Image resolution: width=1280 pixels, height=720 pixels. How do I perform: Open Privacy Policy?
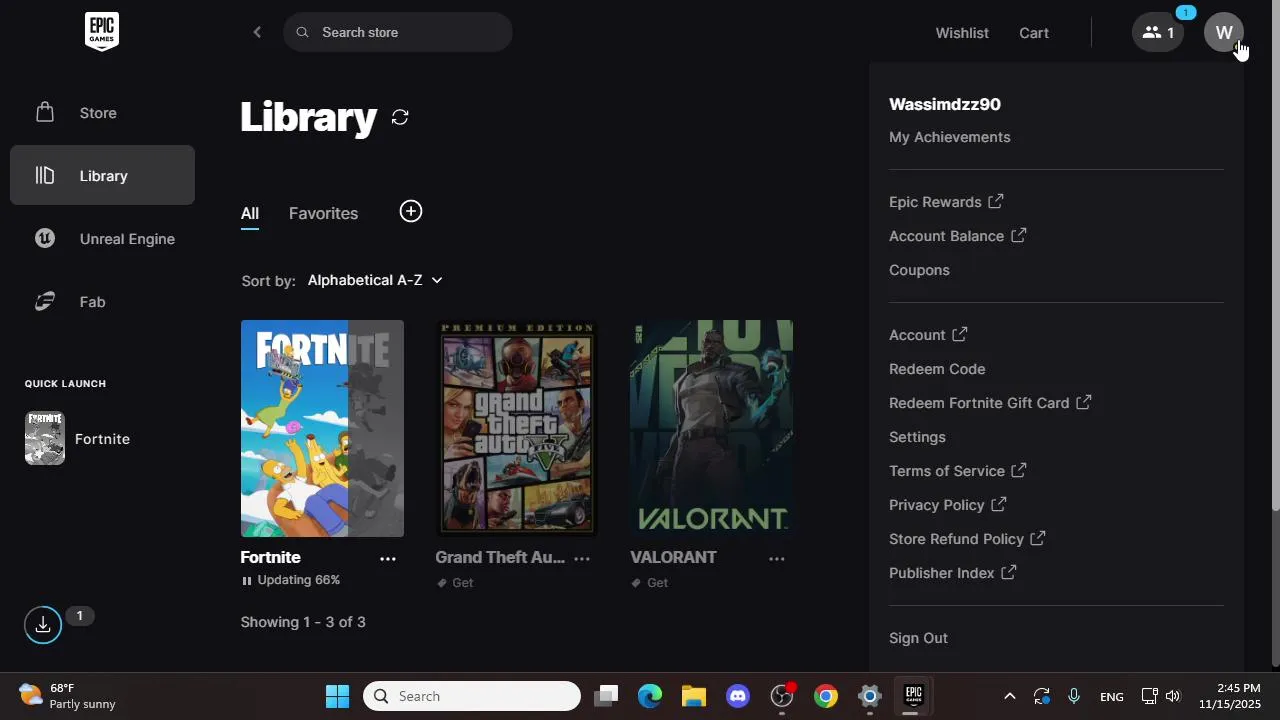tap(948, 505)
